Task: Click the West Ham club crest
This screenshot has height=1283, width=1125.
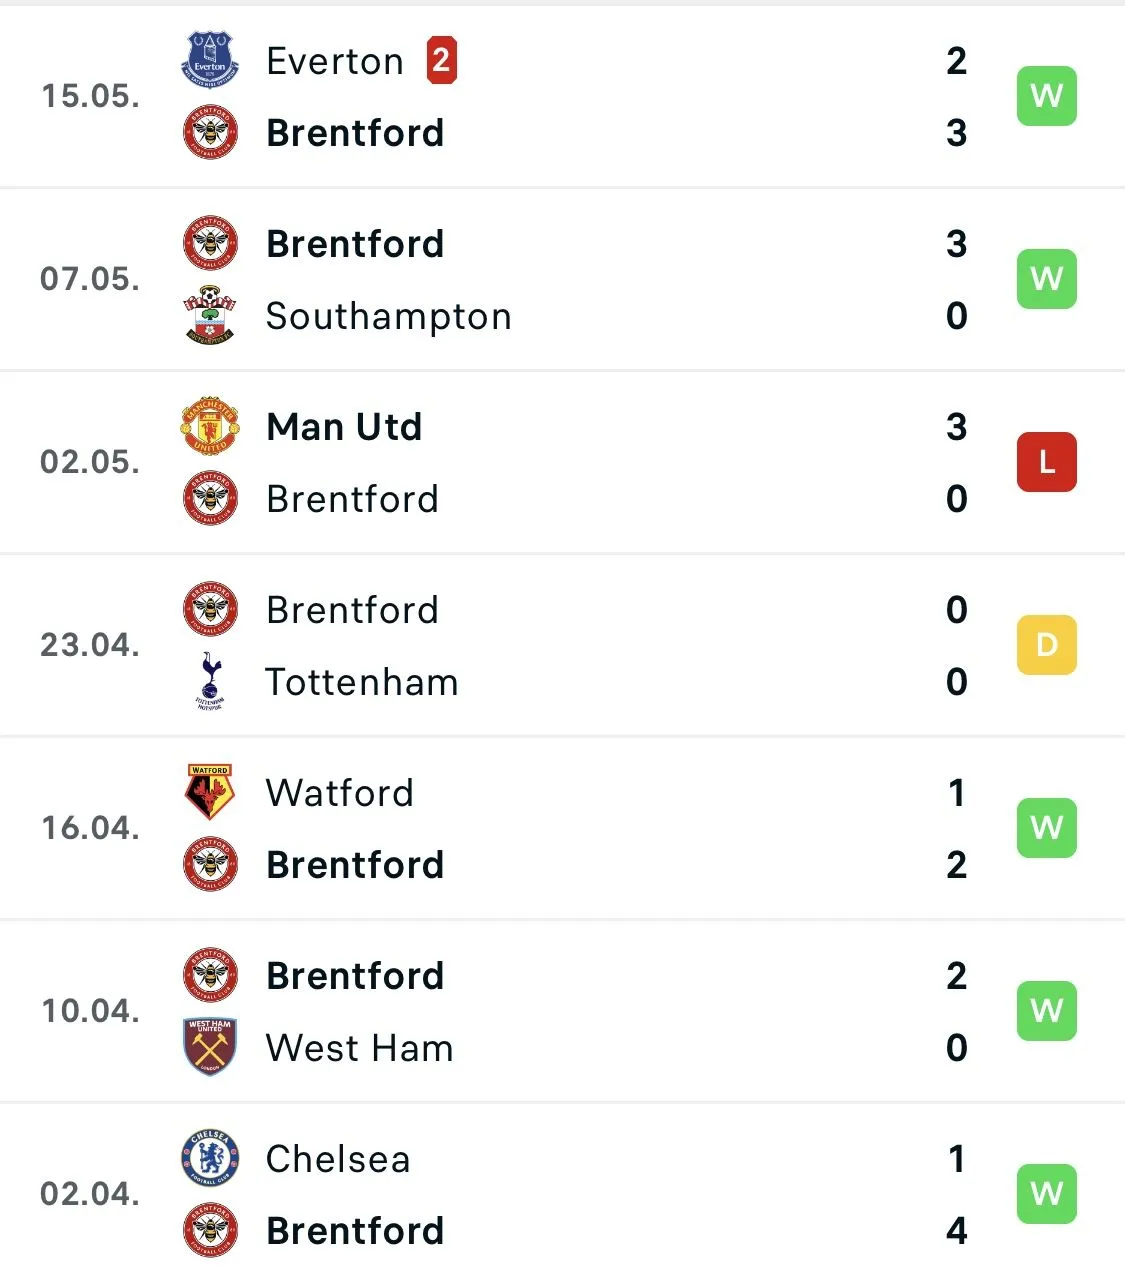Action: point(210,1047)
